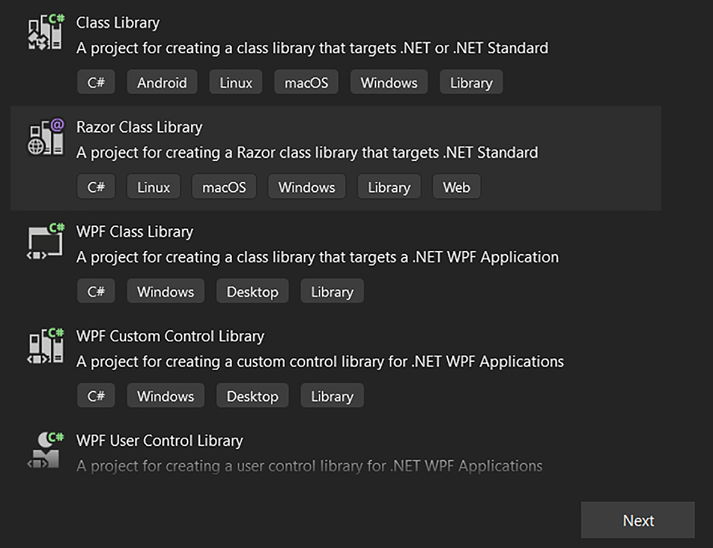Image resolution: width=713 pixels, height=548 pixels.
Task: Click the macOS tag under Class Library
Action: point(306,82)
